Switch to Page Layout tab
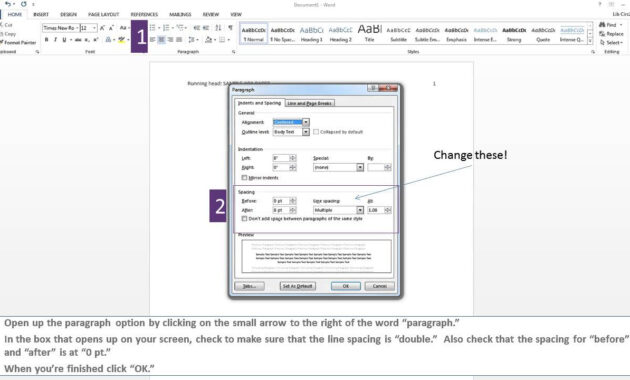 [104, 14]
